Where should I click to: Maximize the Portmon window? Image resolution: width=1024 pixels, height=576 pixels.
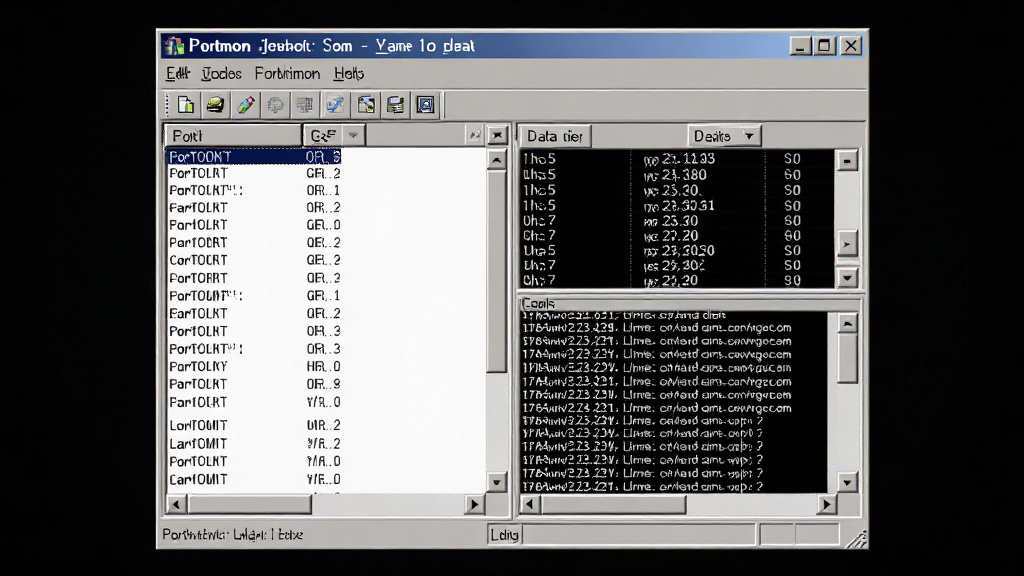(x=825, y=46)
